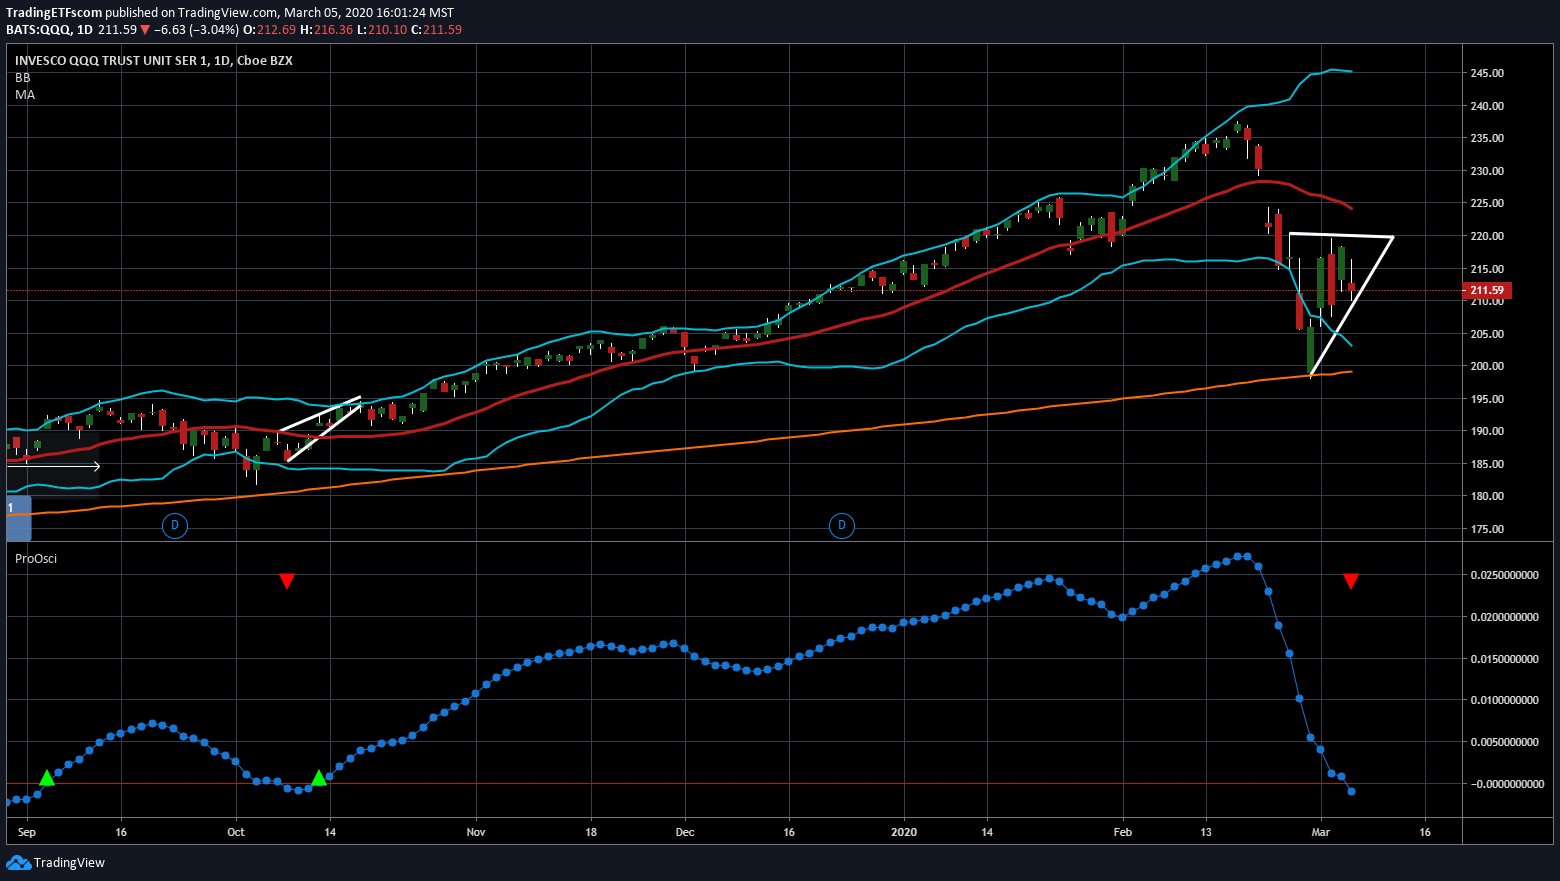Click the '200.00' price axis label
Screen dimensions: 1560x881
click(1487, 366)
